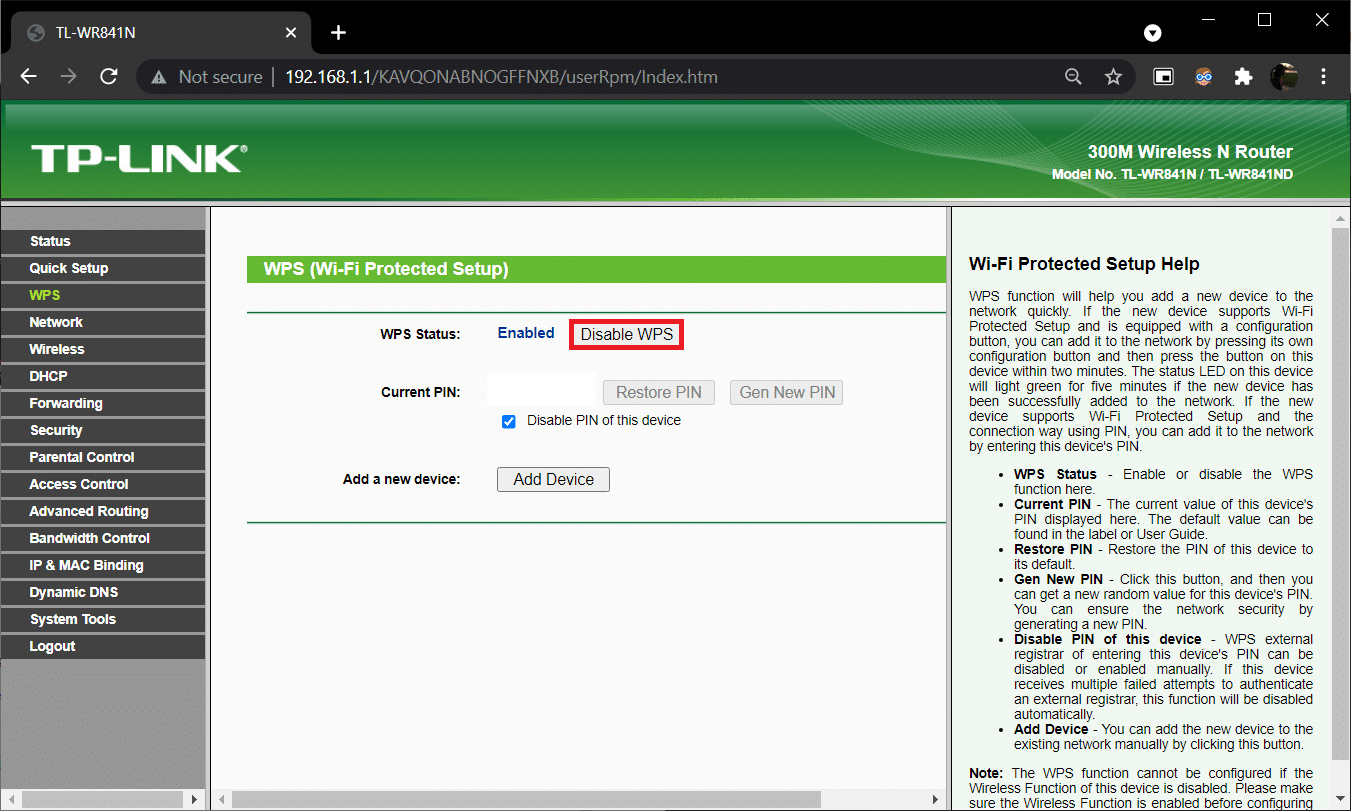Click the zoom magnifier icon in address bar
The height and width of the screenshot is (811, 1351).
1073,77
